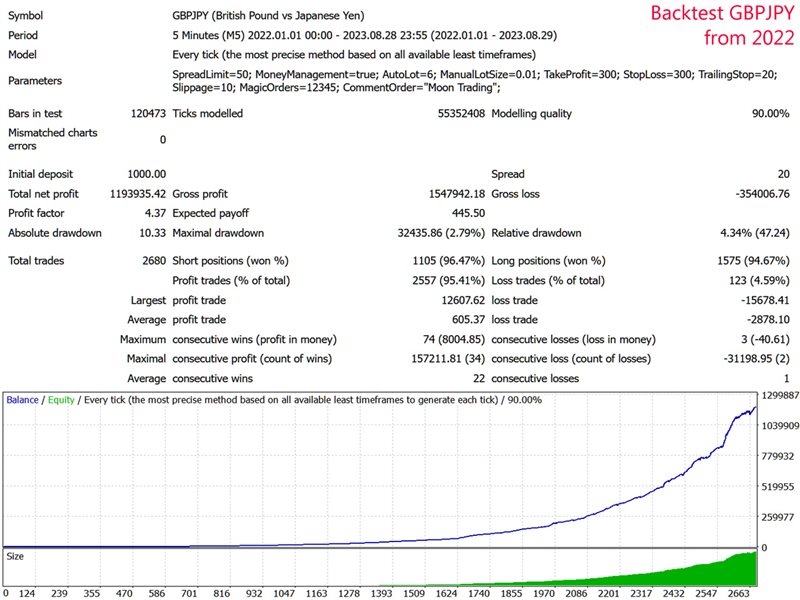Click the Relative drawdown value 4.34% (47.24)

pos(755,233)
